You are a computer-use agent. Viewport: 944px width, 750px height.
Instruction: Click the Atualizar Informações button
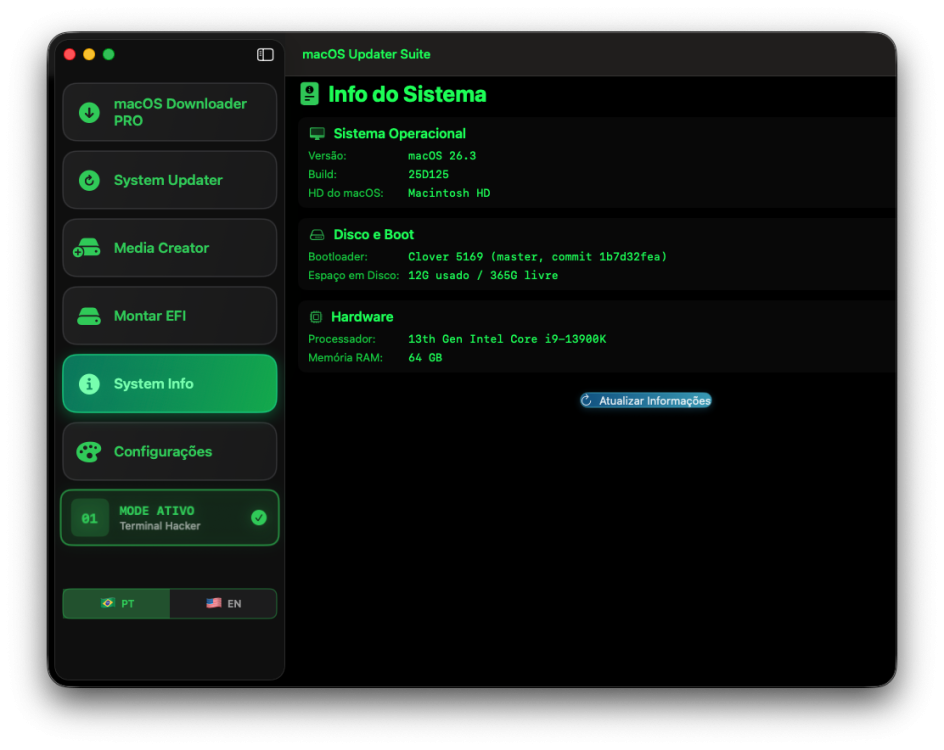[646, 400]
